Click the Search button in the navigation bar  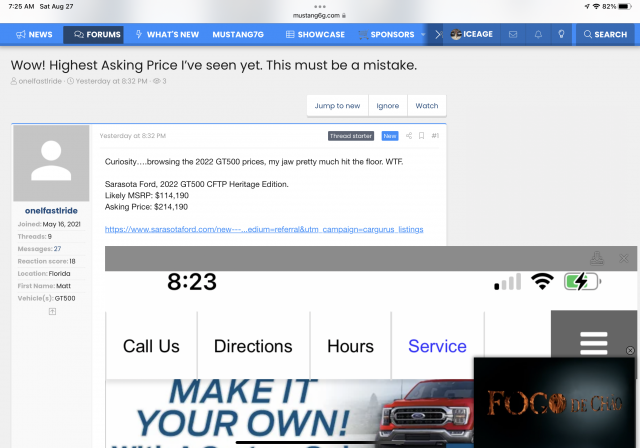(x=603, y=34)
